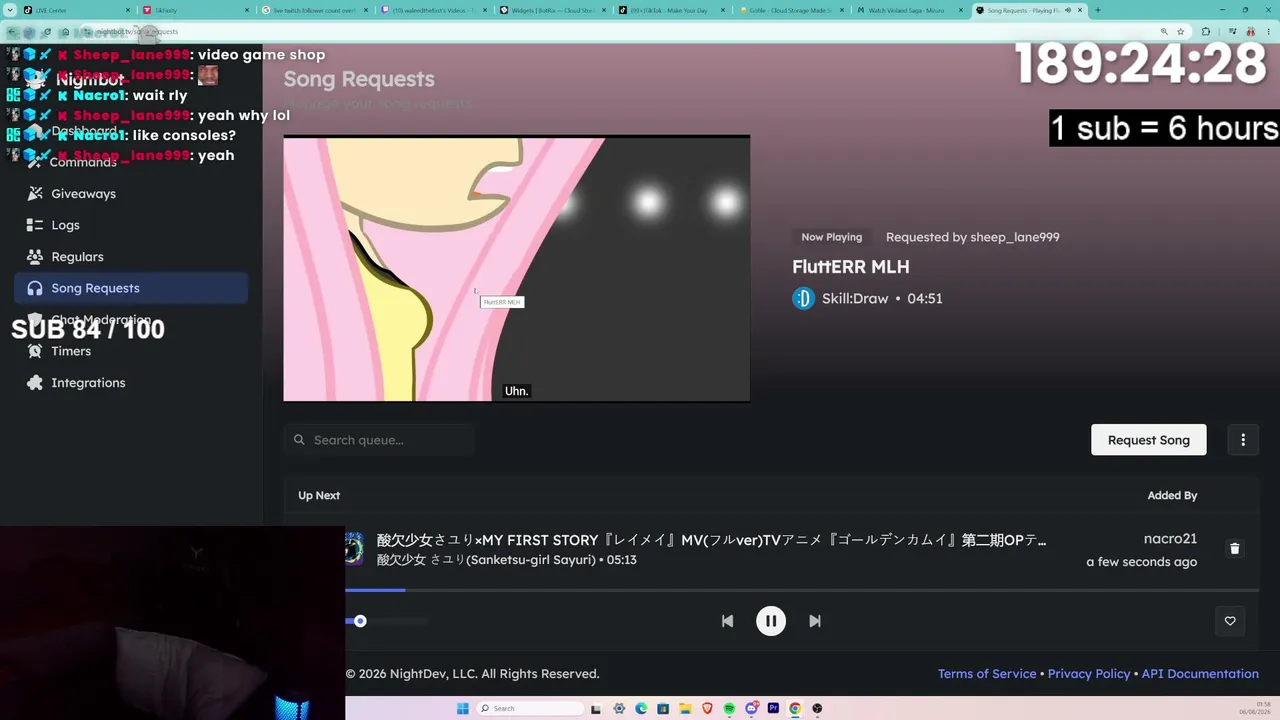Open Brave browser from the taskbar

707,709
